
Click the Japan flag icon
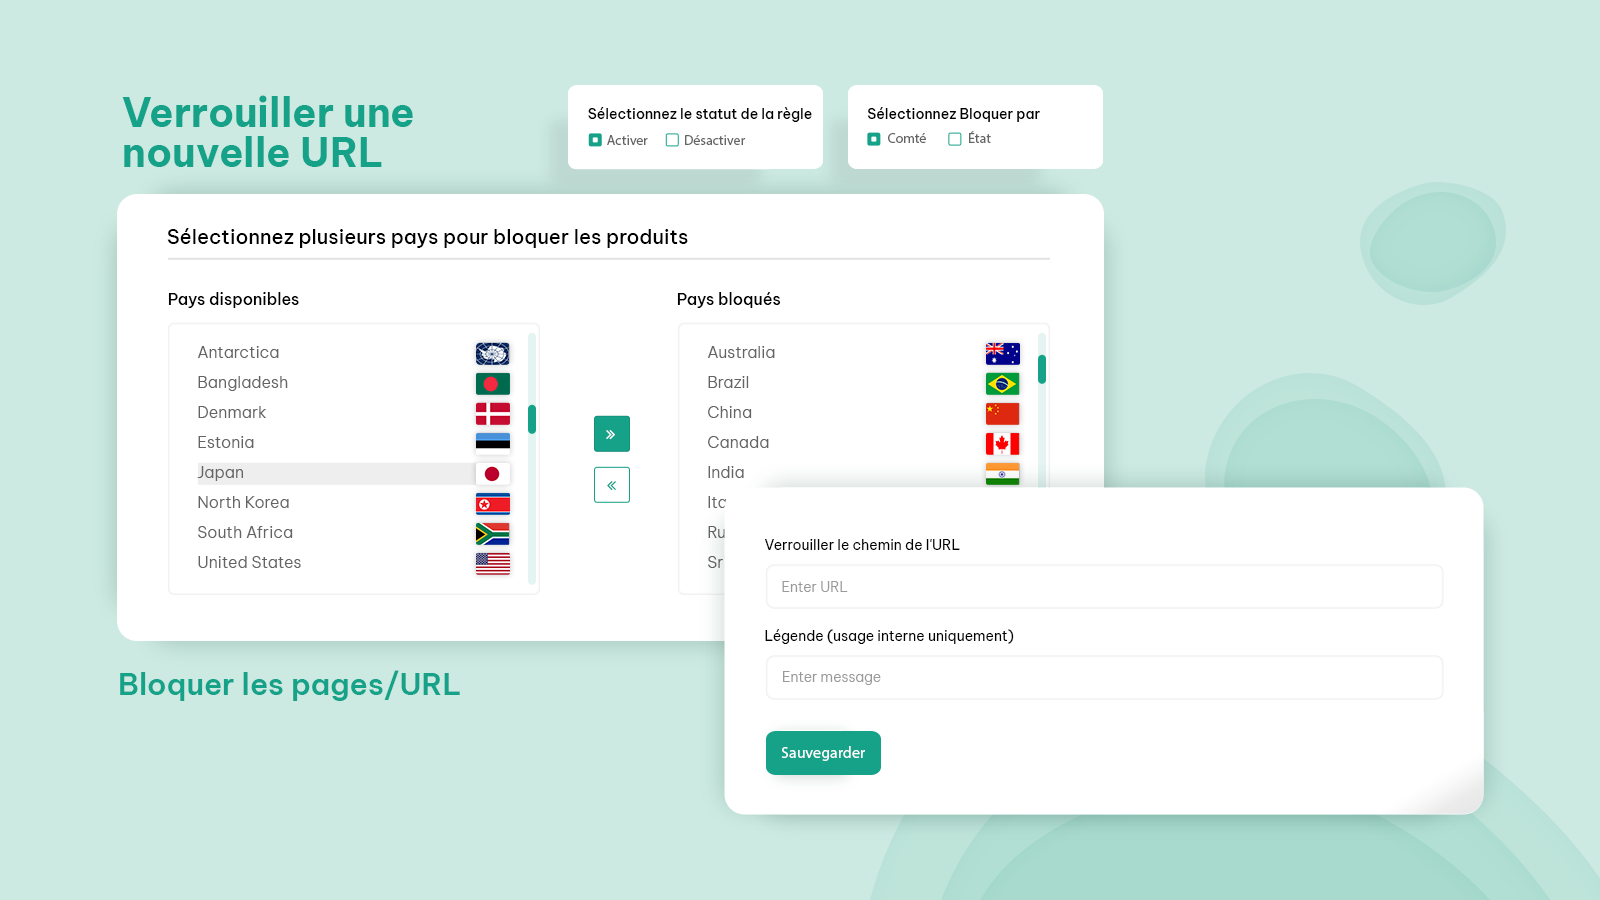pos(492,473)
